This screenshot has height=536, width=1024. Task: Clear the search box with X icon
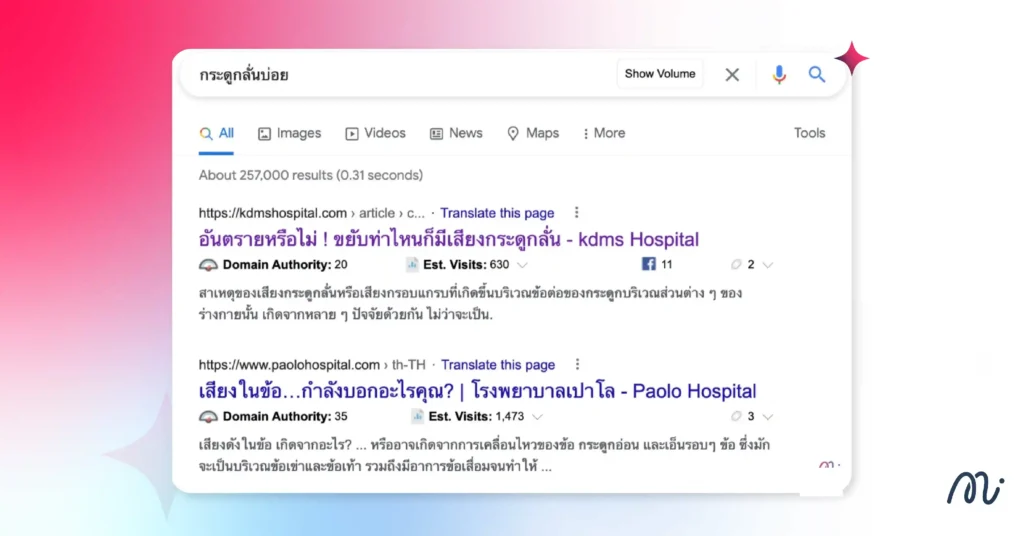[x=732, y=74]
